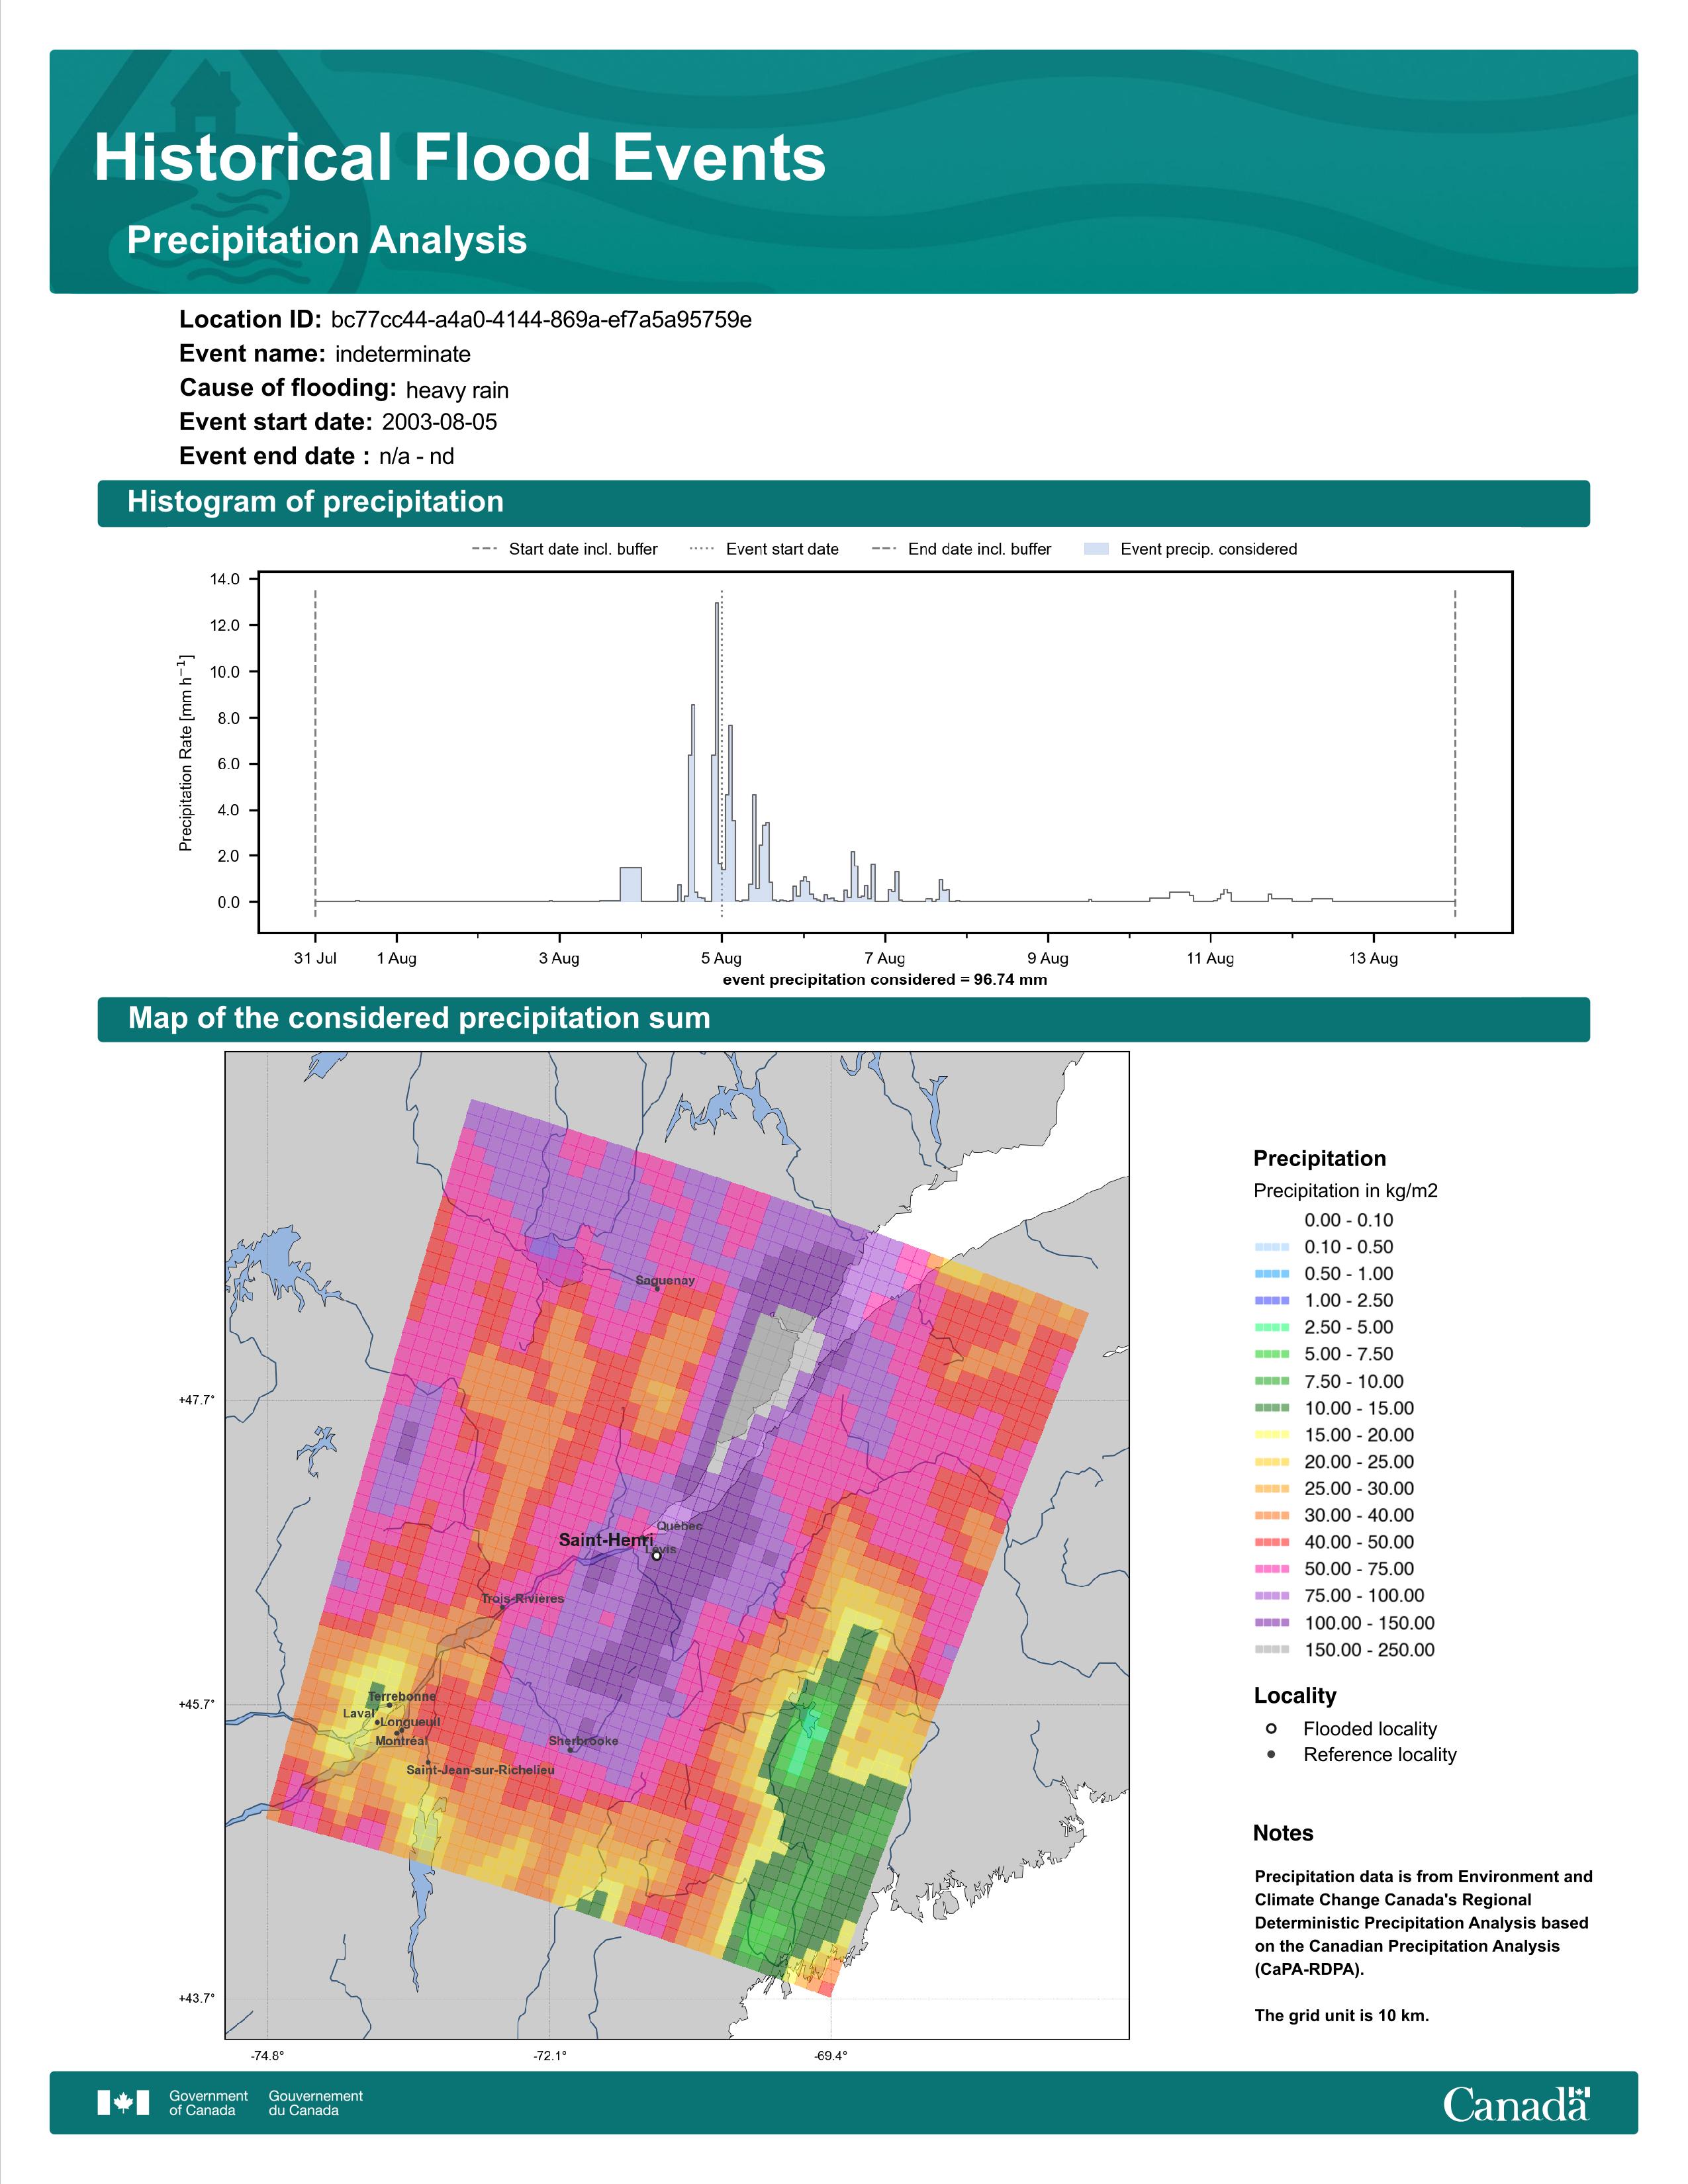Click "The grid unit is 10 km." note
This screenshot has height=2184, width=1688.
tap(1342, 2015)
